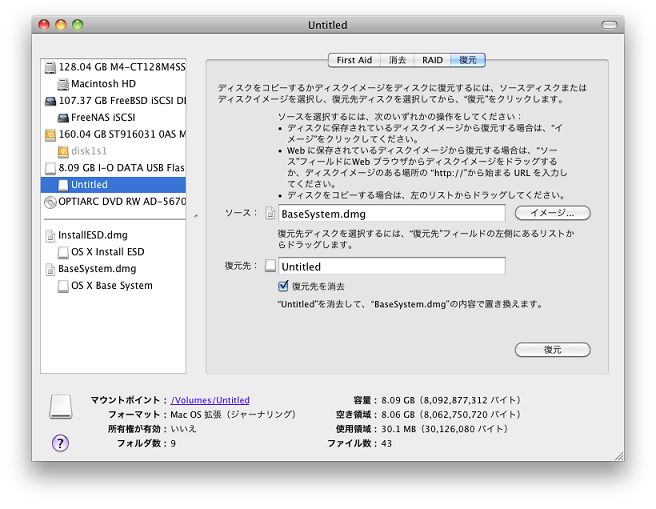Select the 160.04 GB ST916031 disk icon
Screen dimensions: 656x509
pos(50,135)
